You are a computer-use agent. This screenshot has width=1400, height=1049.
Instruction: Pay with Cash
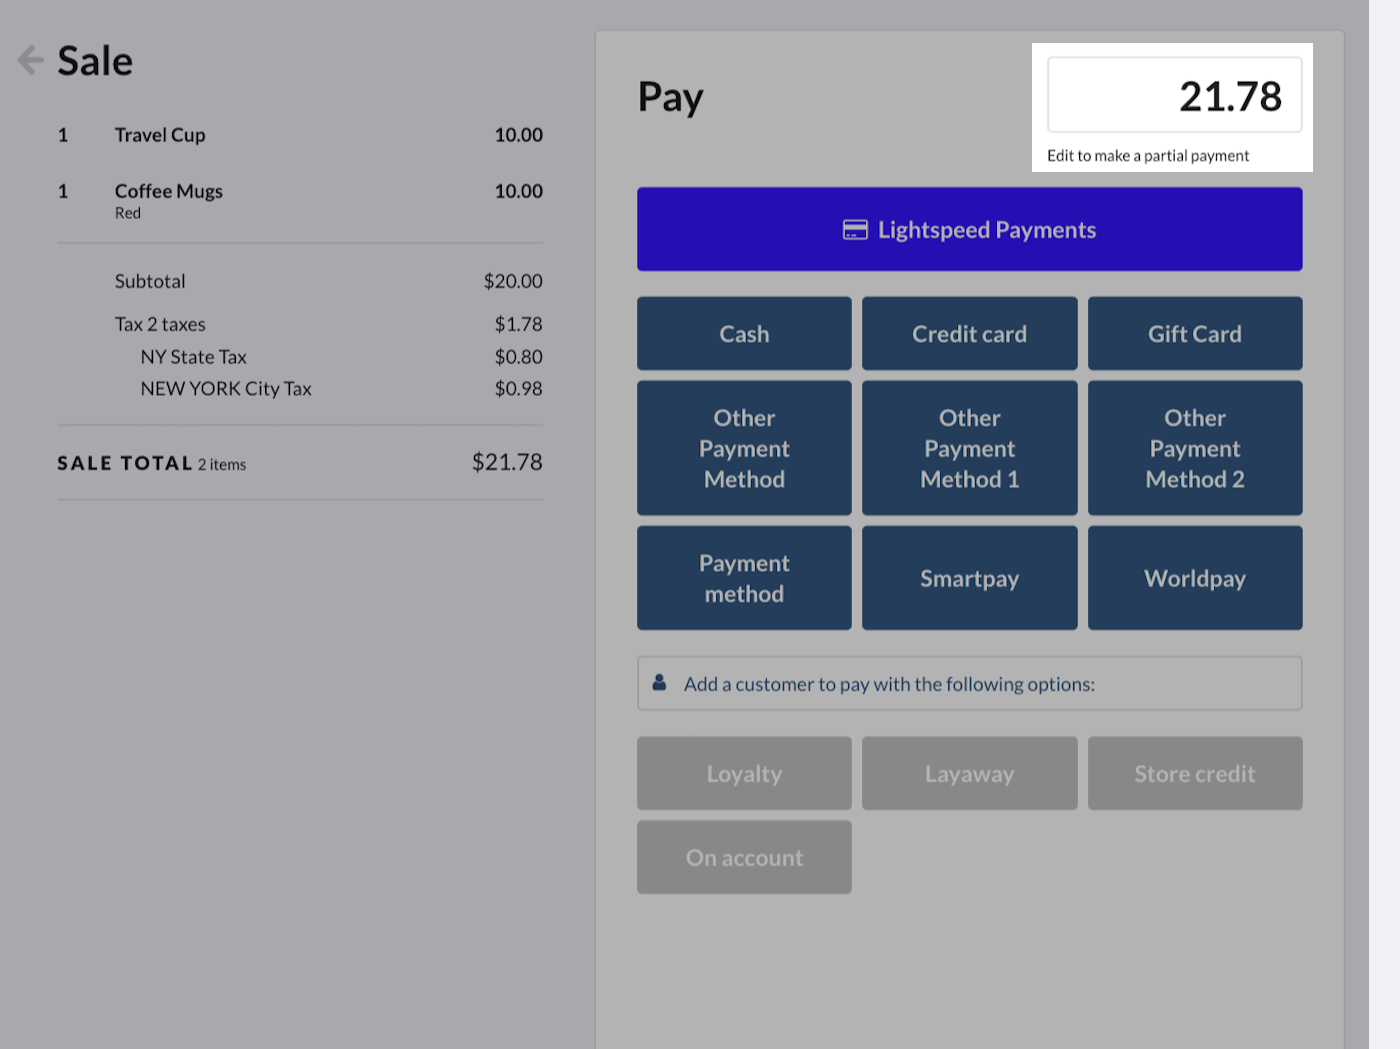(744, 334)
